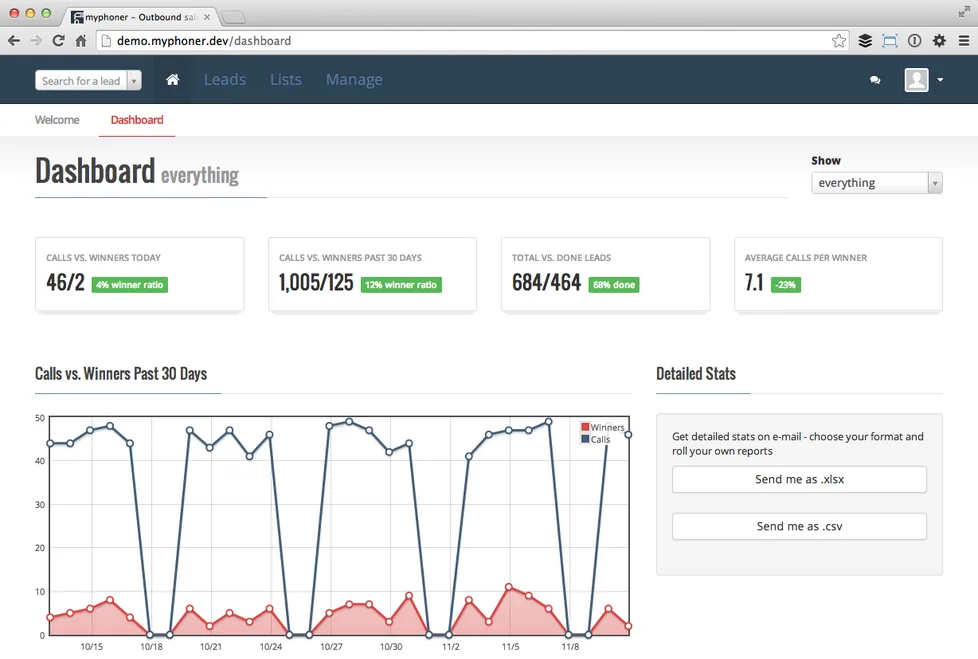Click the 684/464 leads figure
This screenshot has height=659, width=978.
(546, 282)
